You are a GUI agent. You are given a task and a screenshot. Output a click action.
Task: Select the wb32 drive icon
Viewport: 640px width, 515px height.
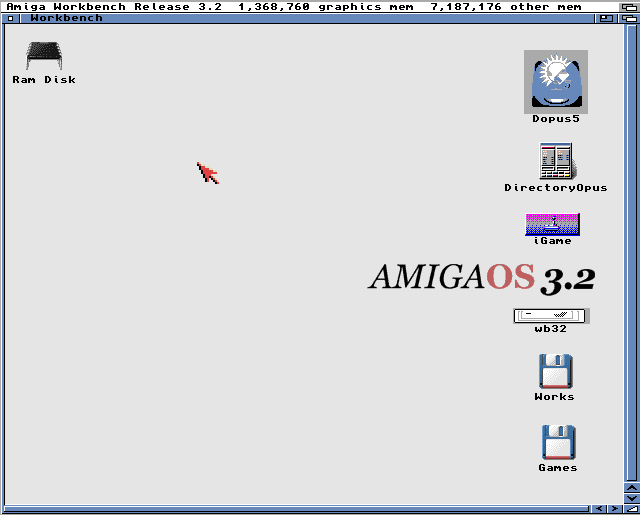(551, 316)
